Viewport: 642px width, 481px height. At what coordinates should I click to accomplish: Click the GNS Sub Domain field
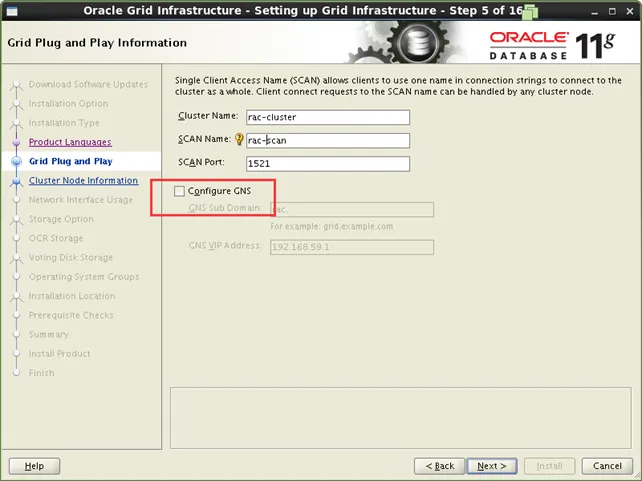tap(352, 210)
